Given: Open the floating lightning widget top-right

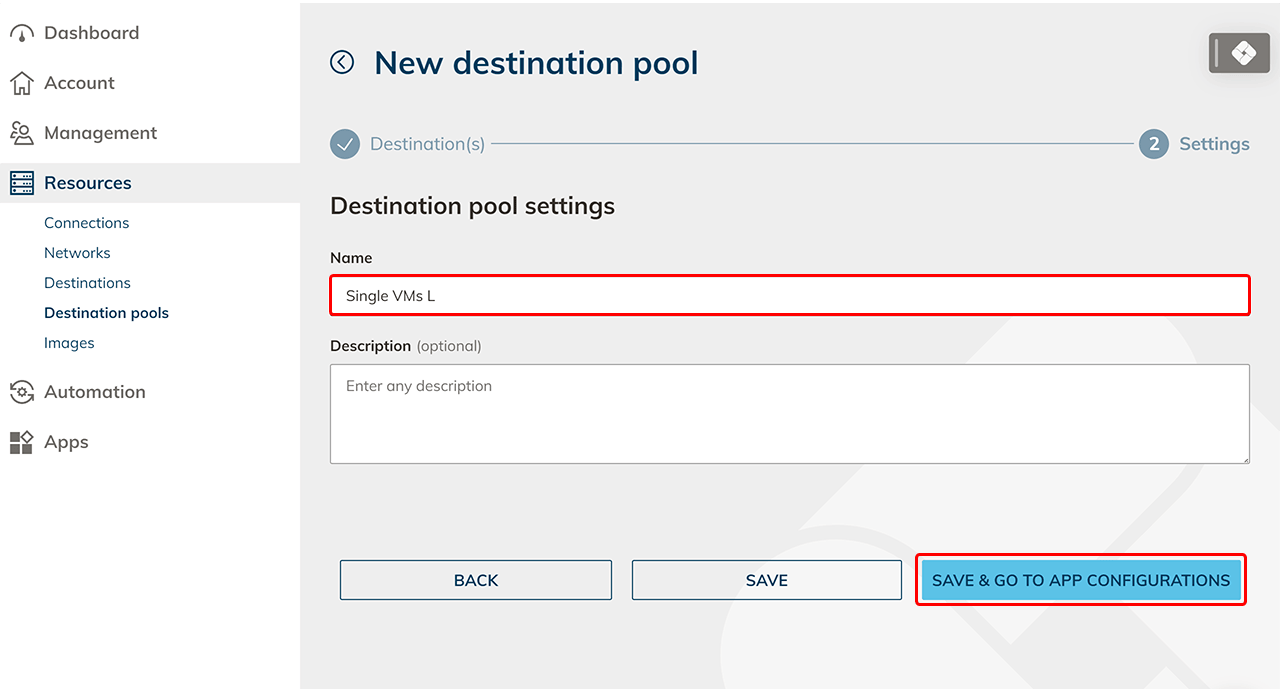Looking at the screenshot, I should [1241, 53].
